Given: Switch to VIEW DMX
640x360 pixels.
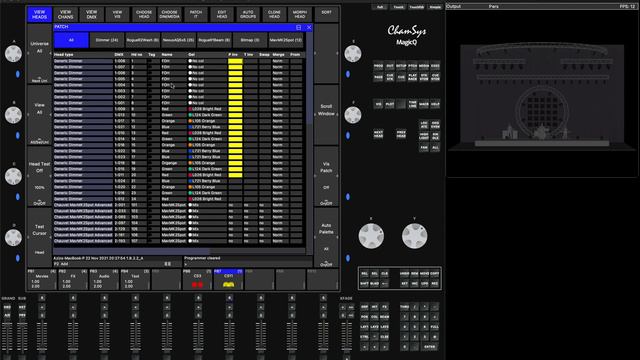Looking at the screenshot, I should 91,15.
